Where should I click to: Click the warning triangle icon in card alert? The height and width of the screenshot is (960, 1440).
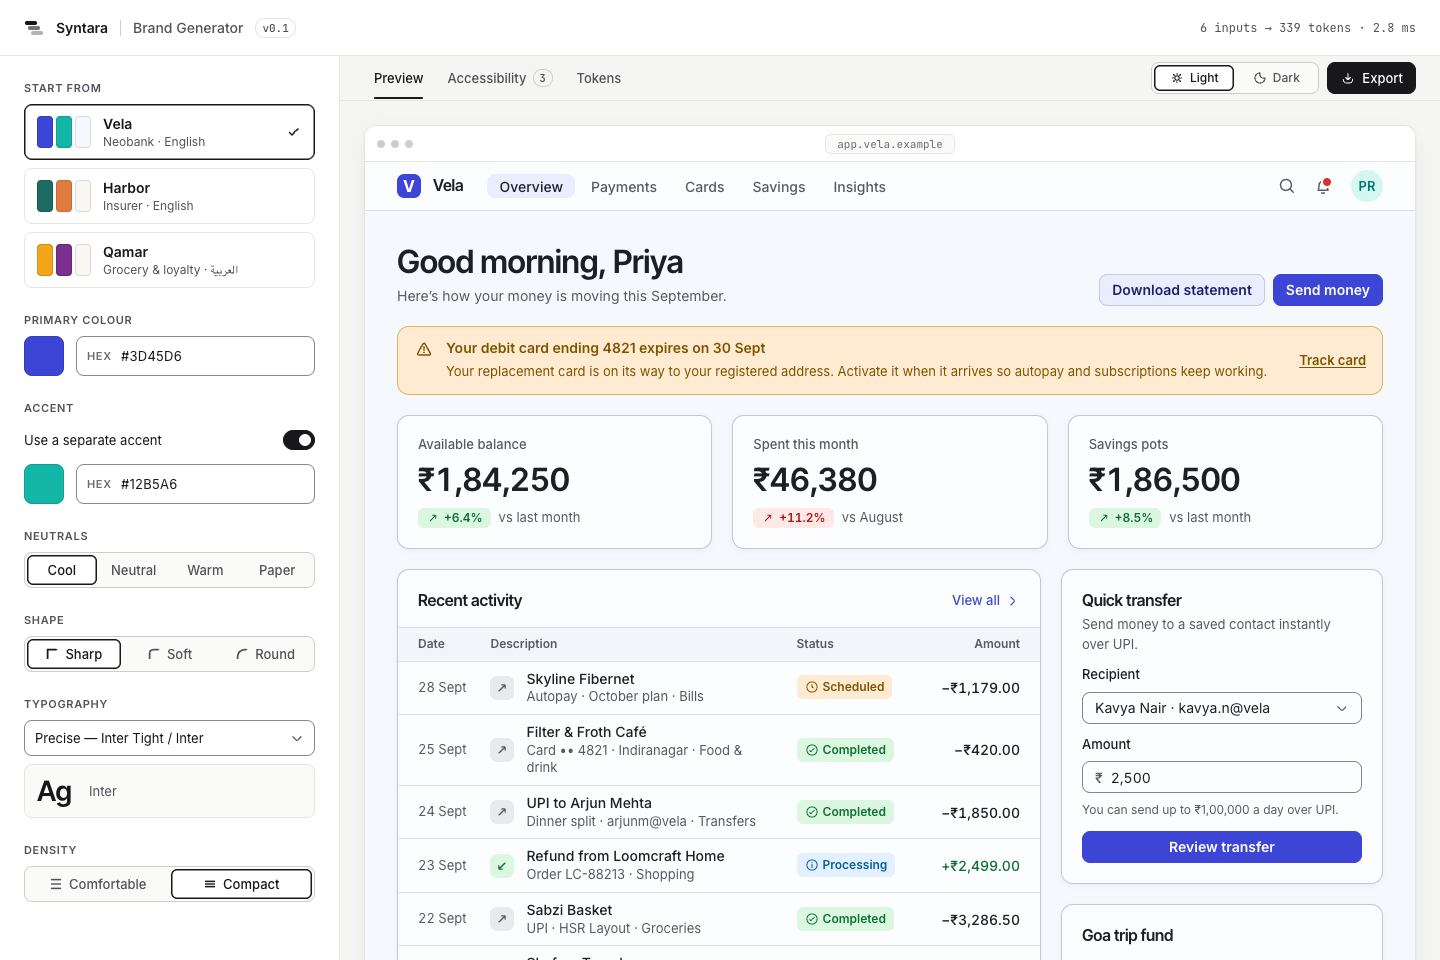point(424,349)
